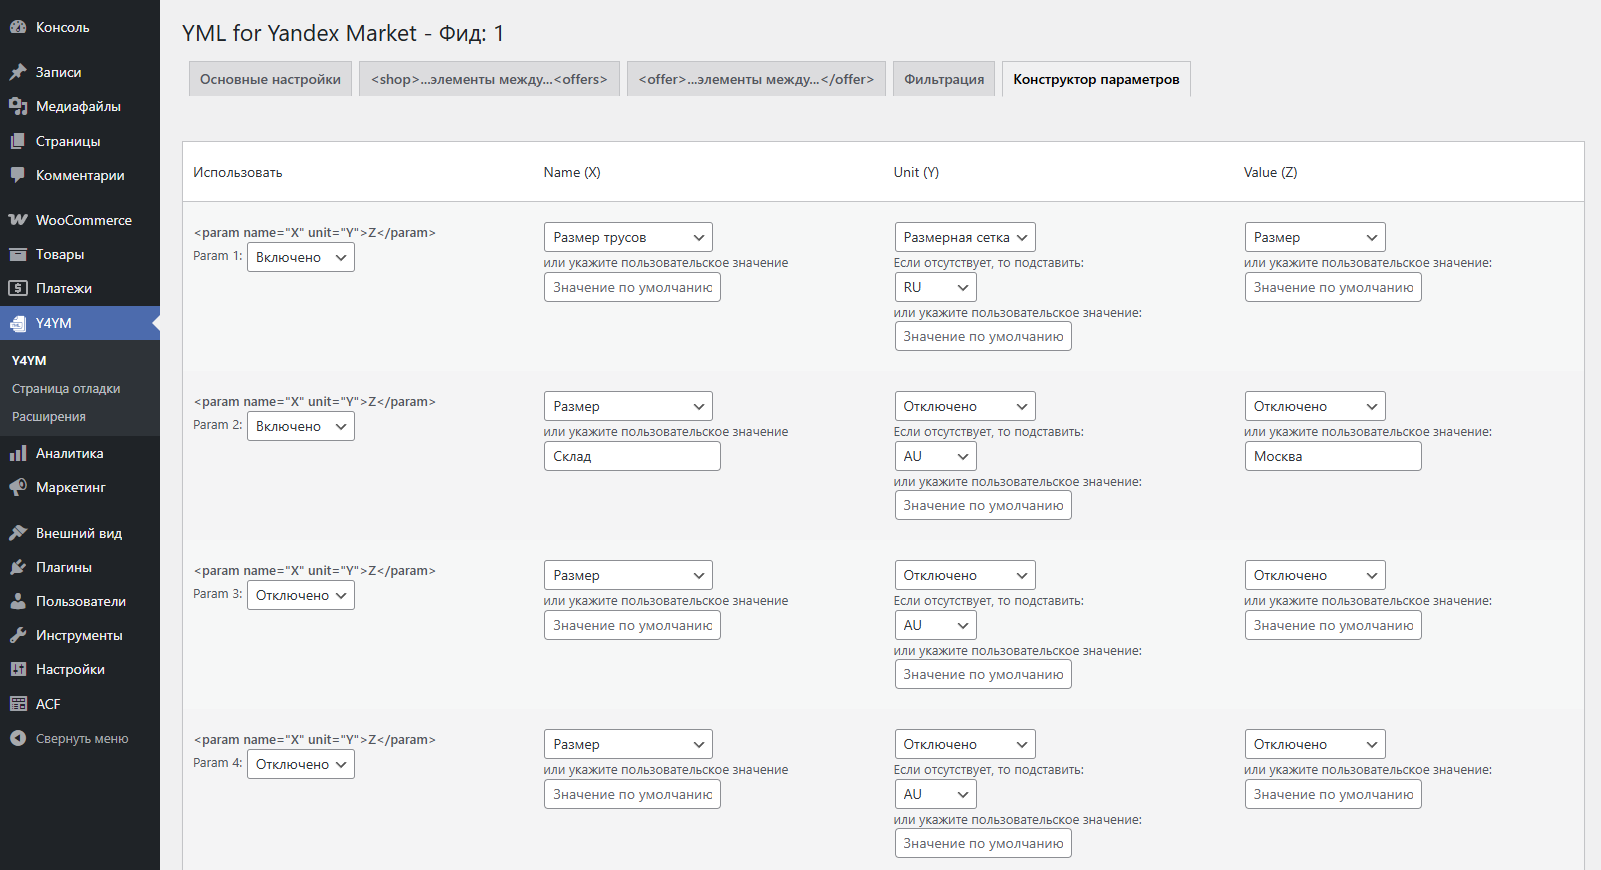The image size is (1601, 870).
Task: Click the Консоль dashboard icon in sidebar
Action: pyautogui.click(x=18, y=27)
